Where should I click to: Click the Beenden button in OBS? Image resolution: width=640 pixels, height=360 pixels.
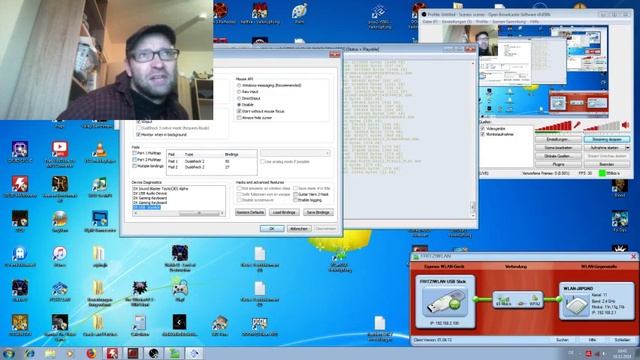(x=607, y=164)
